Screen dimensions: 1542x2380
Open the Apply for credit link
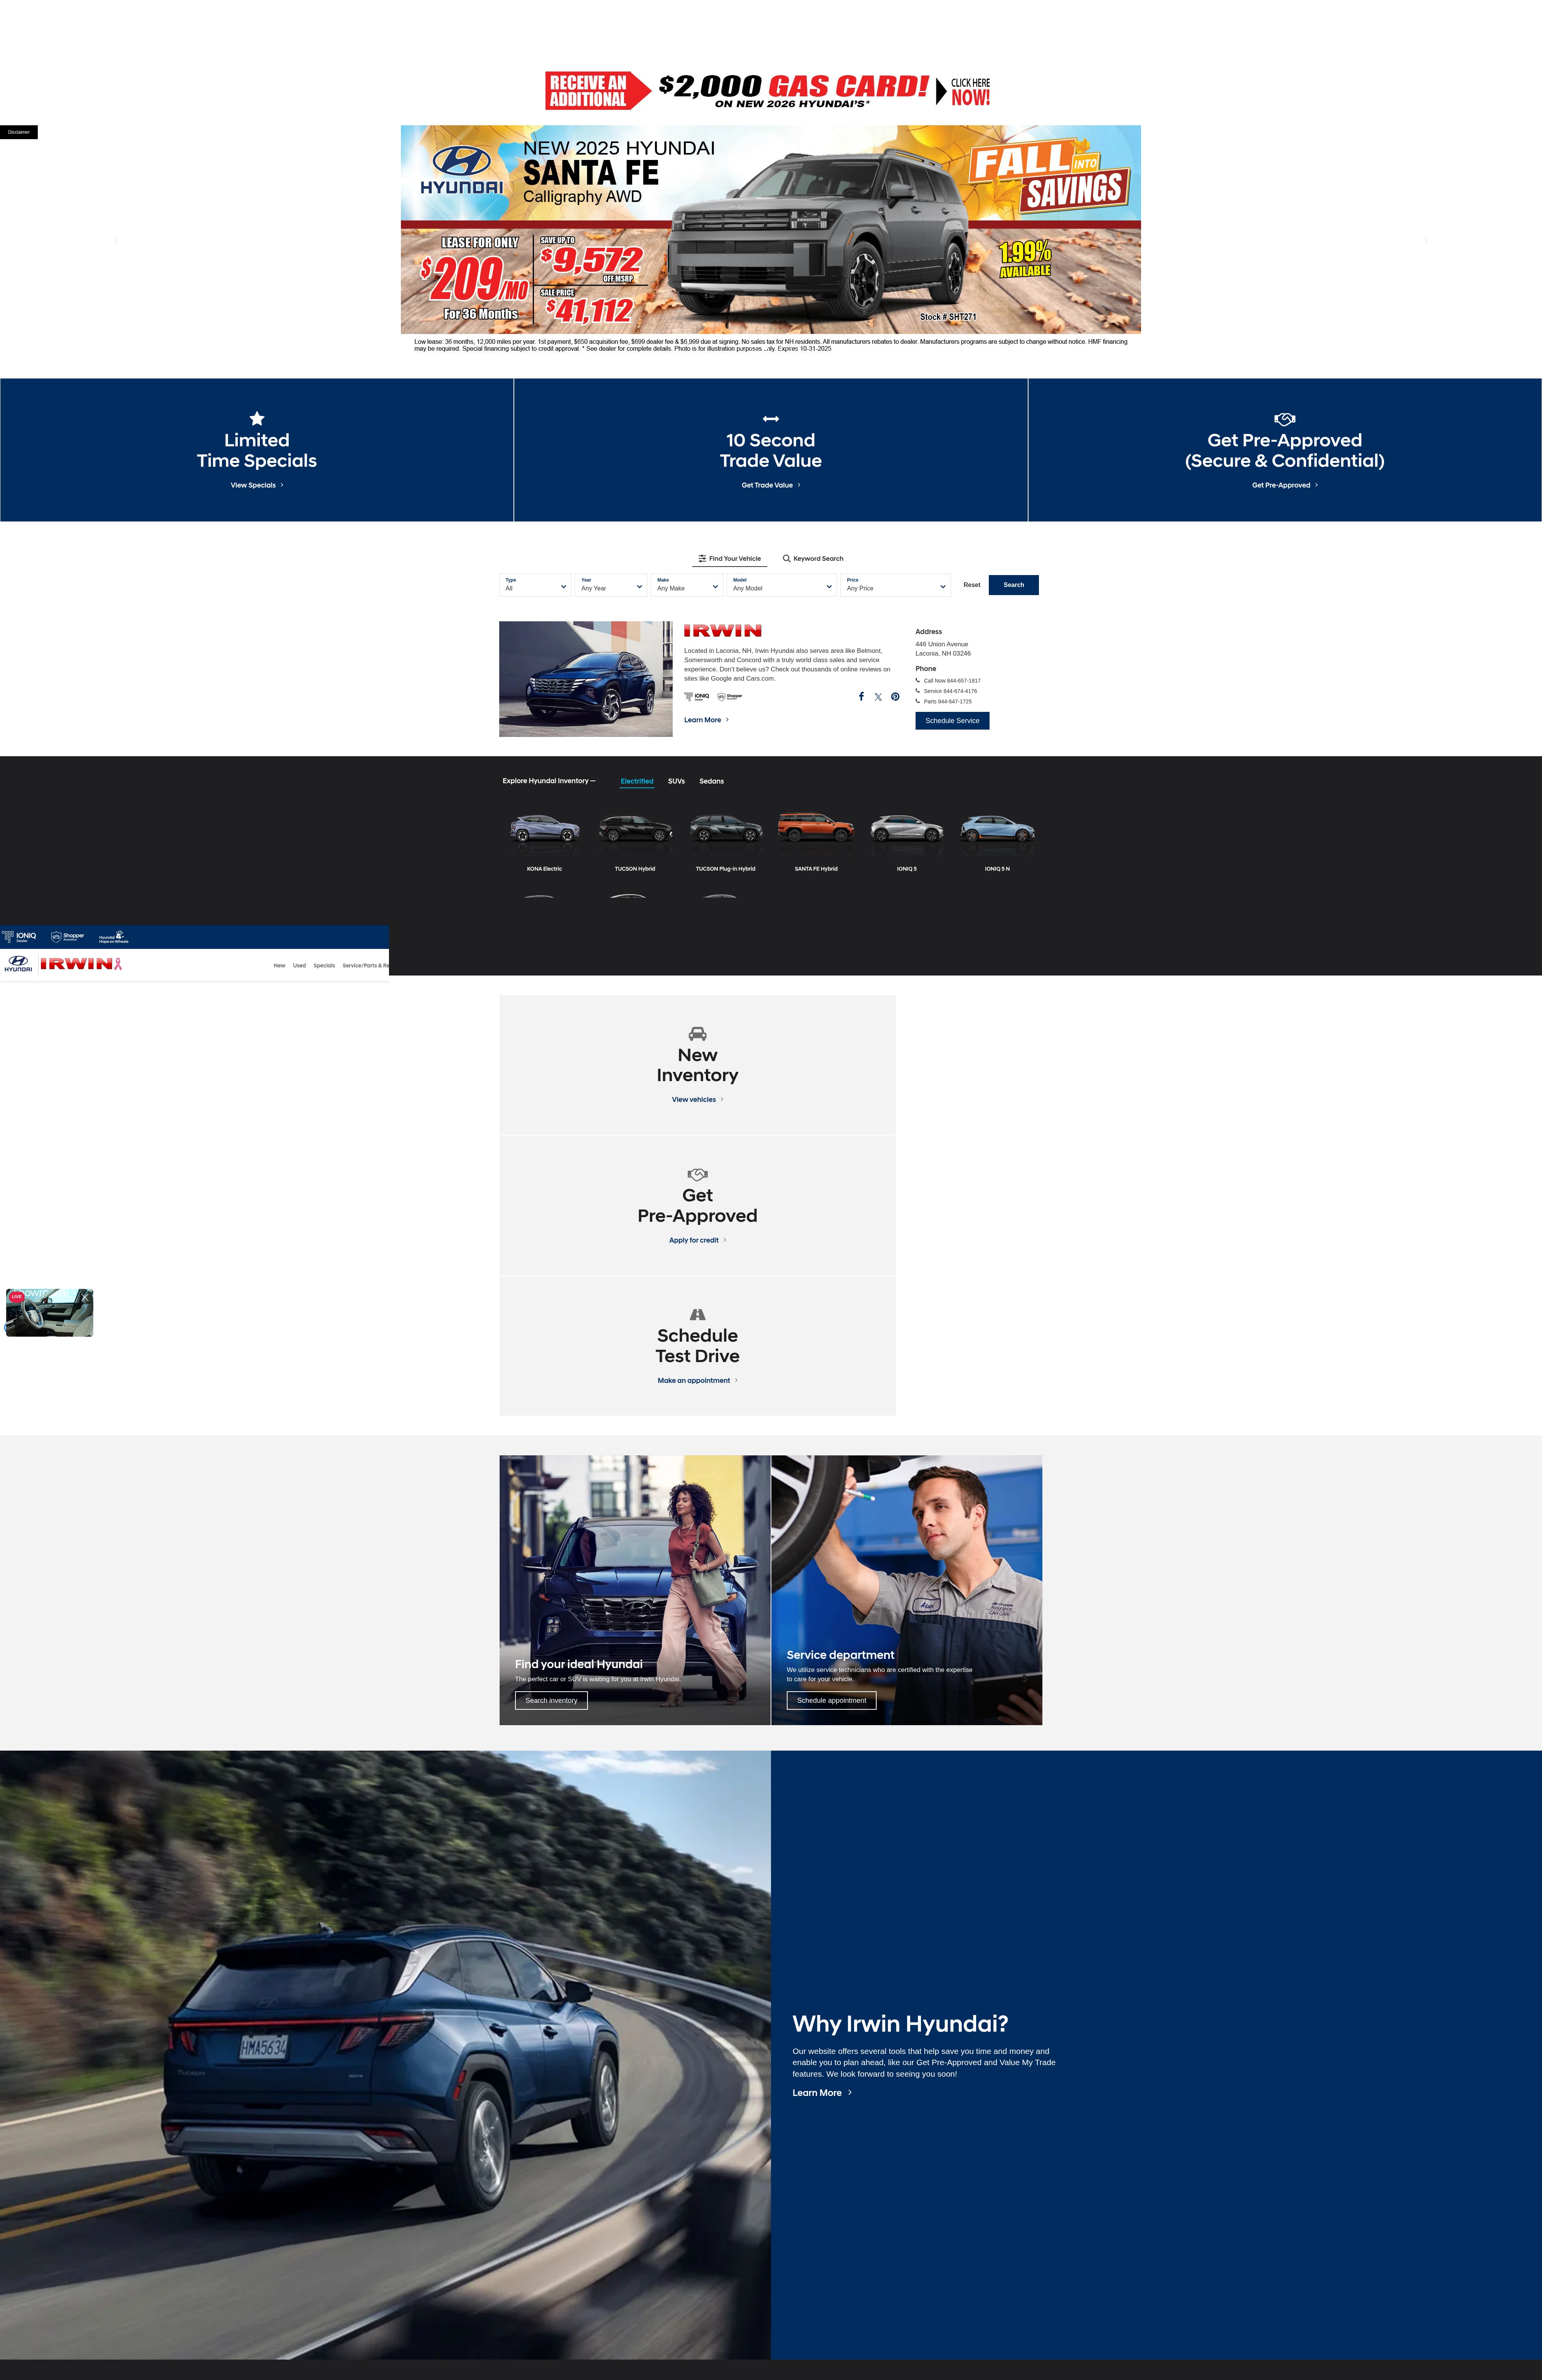tap(698, 1240)
